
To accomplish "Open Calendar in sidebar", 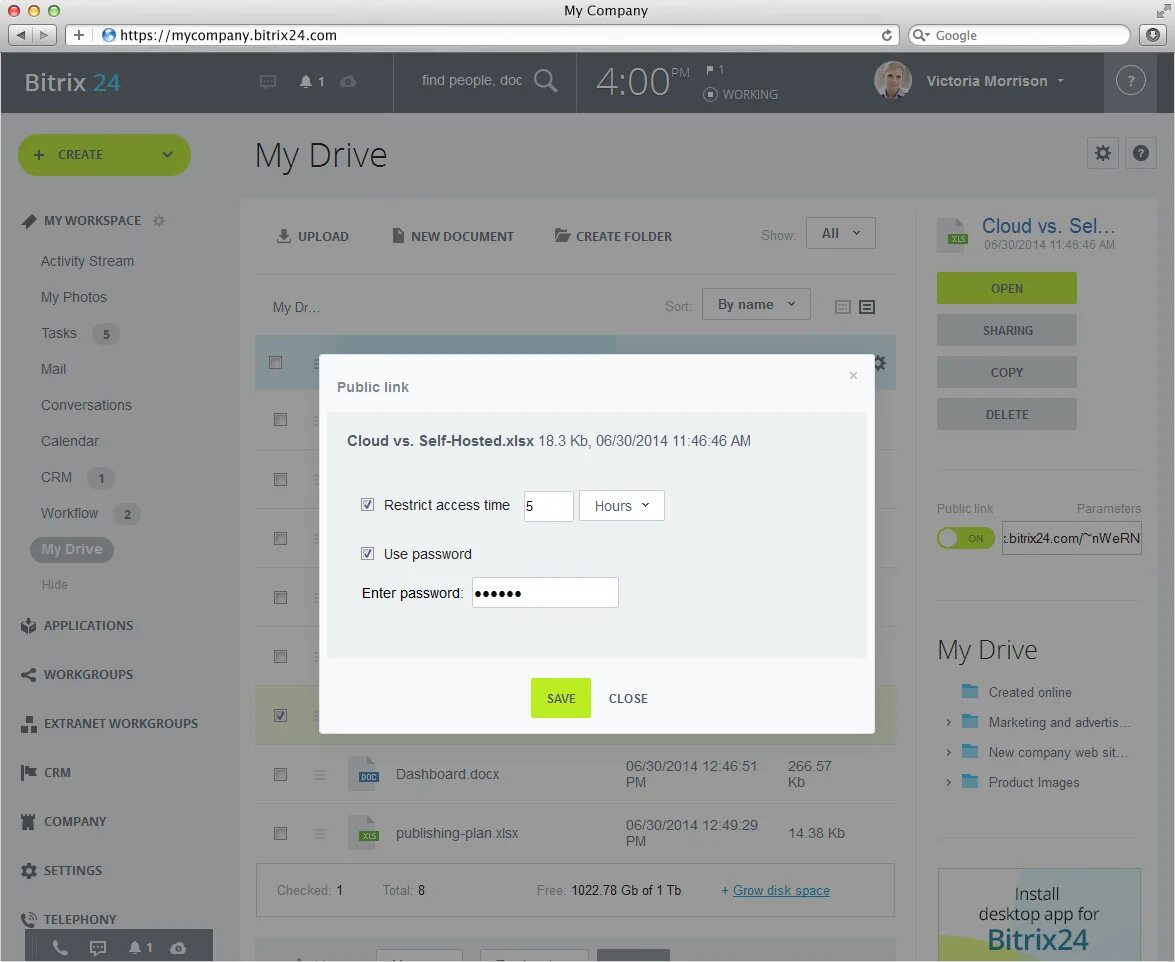I will point(70,441).
